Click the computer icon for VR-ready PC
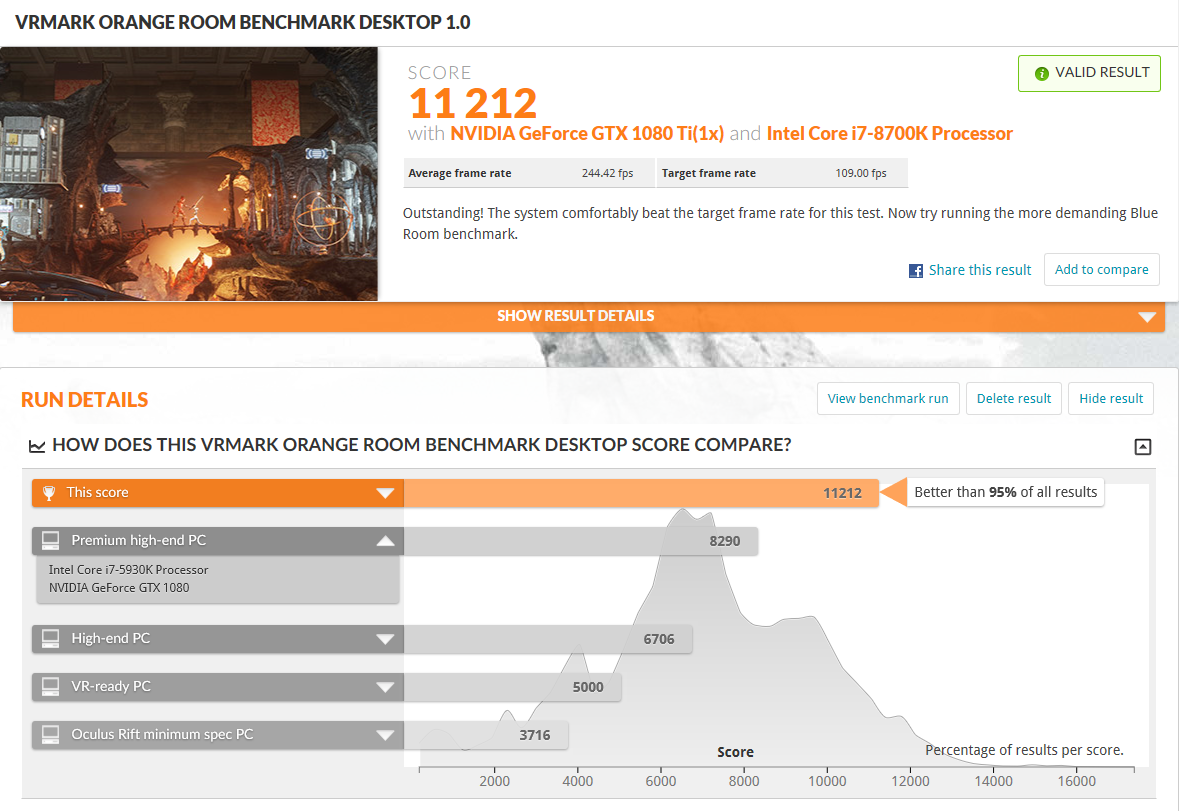 [x=50, y=687]
